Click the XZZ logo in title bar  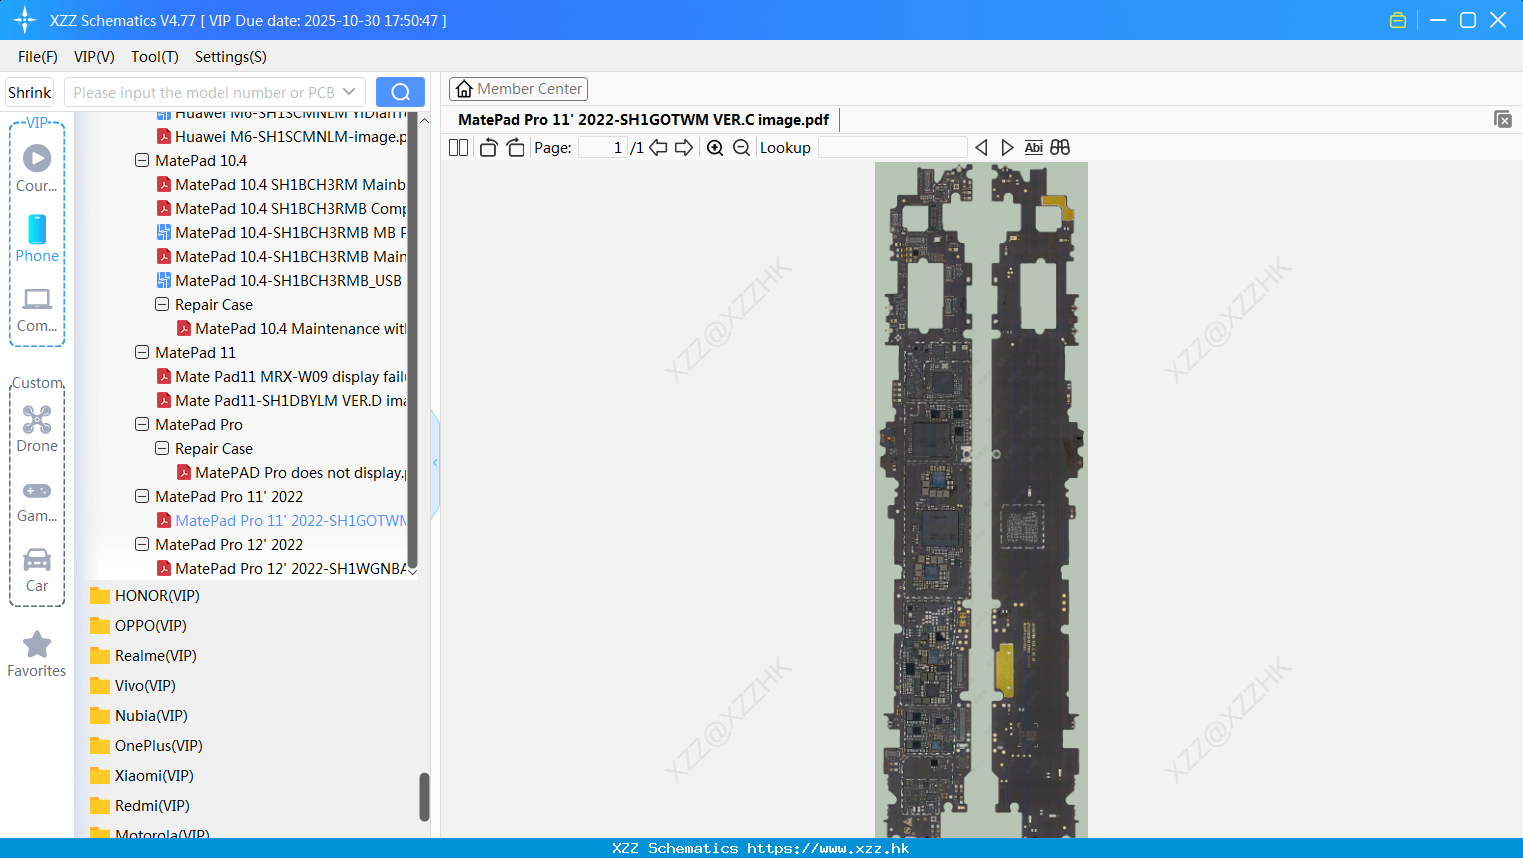[25, 20]
